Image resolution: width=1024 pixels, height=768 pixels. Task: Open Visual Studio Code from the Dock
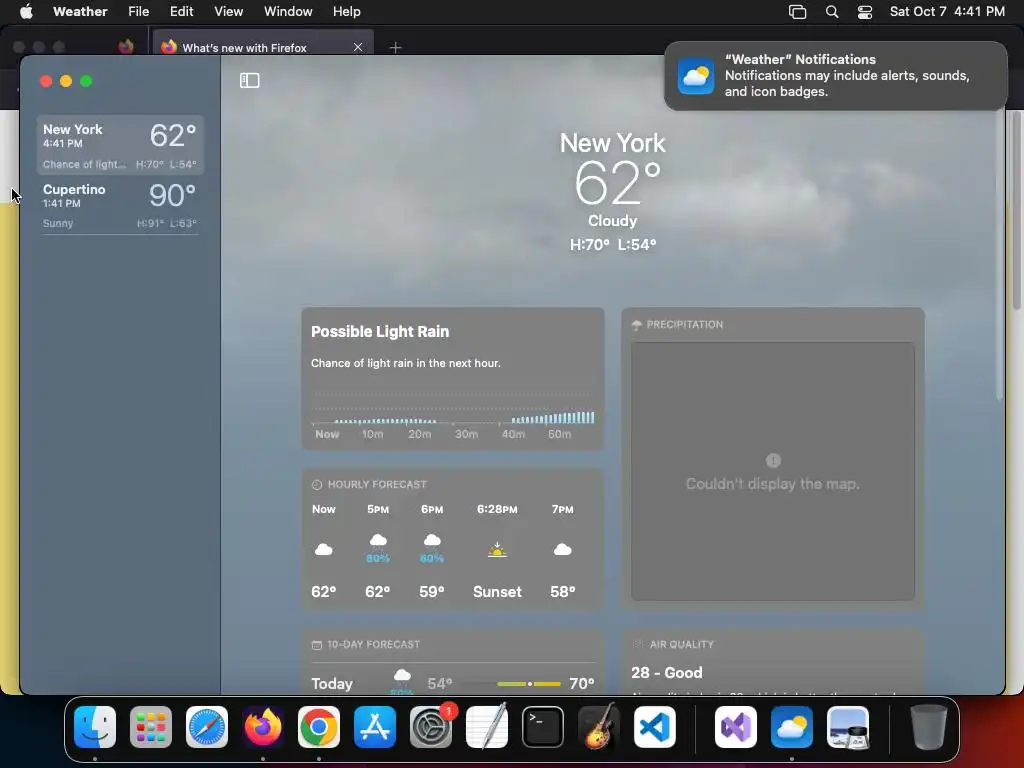coord(654,727)
